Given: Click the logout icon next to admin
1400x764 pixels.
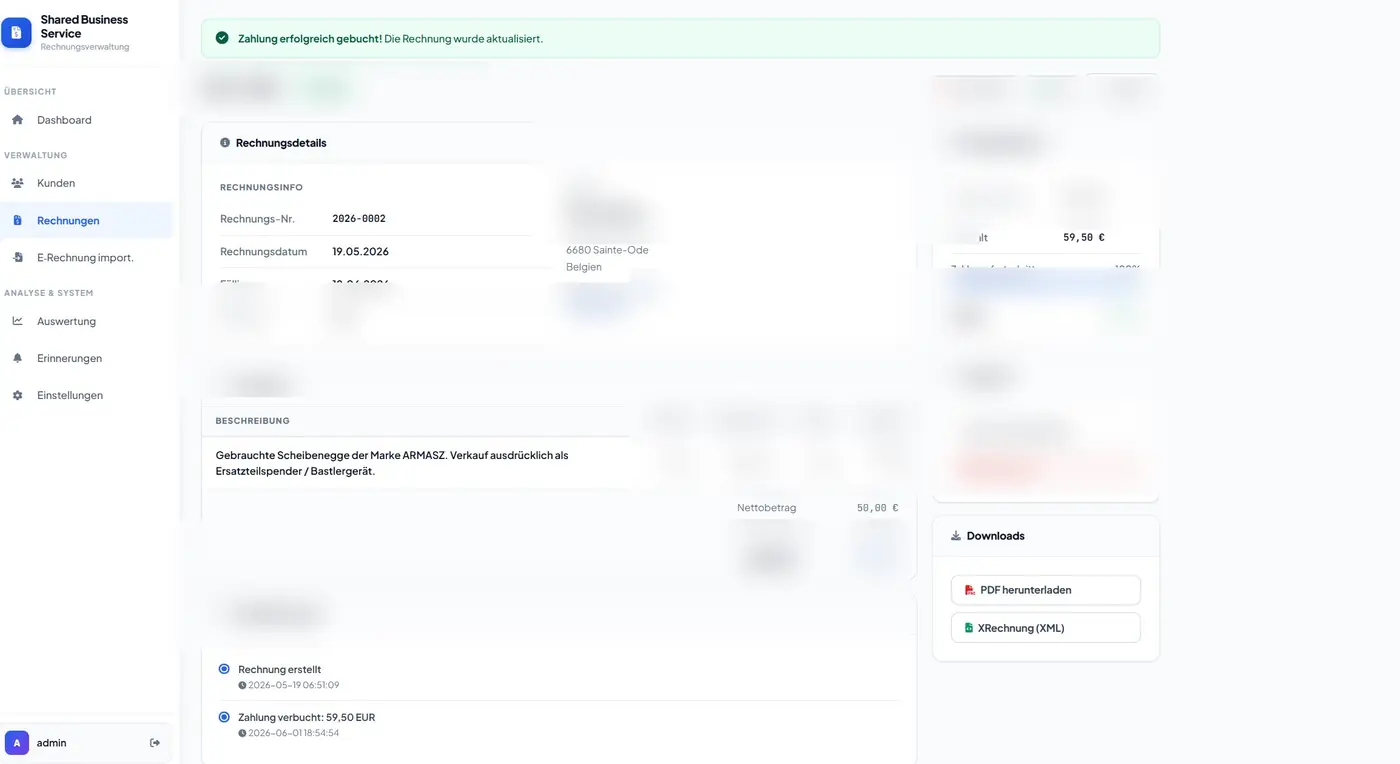Looking at the screenshot, I should tap(155, 743).
